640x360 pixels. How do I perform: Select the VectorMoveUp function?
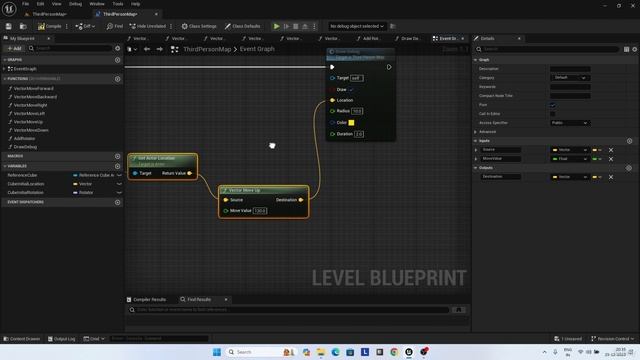click(x=28, y=122)
